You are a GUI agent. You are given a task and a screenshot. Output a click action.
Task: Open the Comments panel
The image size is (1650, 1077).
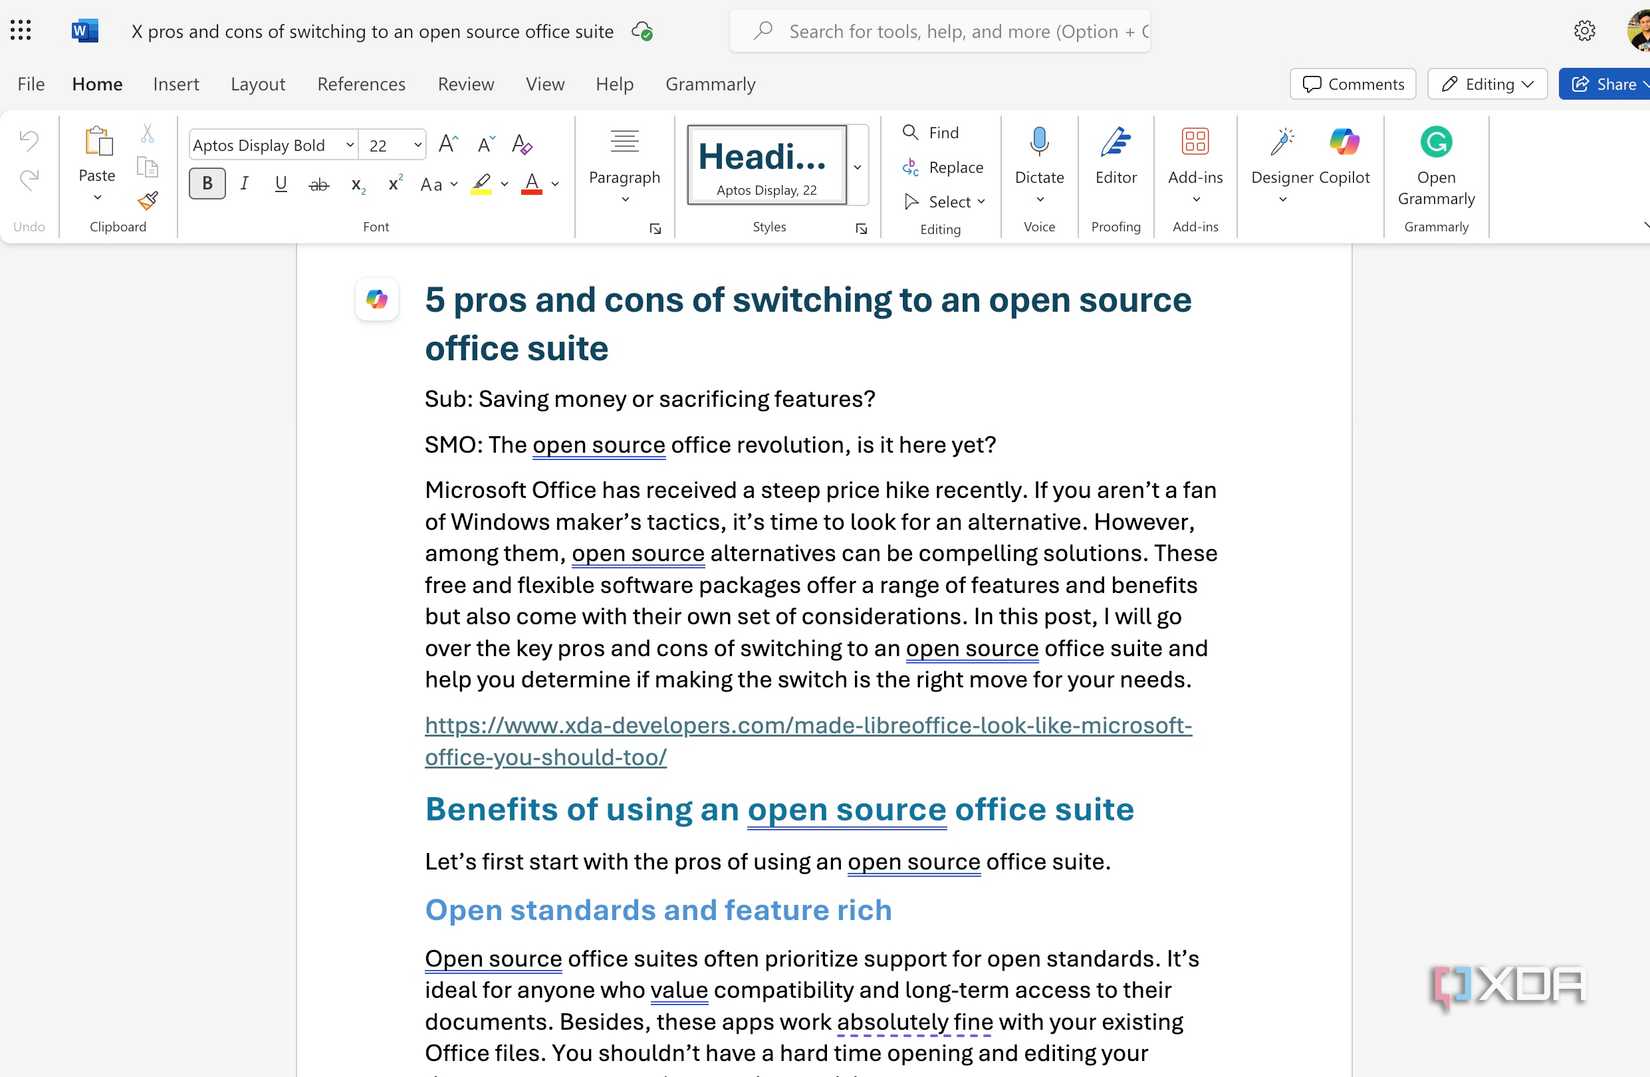[1352, 84]
